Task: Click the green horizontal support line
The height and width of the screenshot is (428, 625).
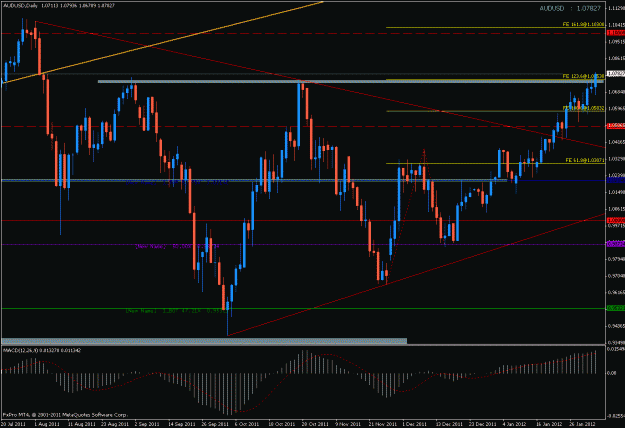Action: tap(303, 308)
